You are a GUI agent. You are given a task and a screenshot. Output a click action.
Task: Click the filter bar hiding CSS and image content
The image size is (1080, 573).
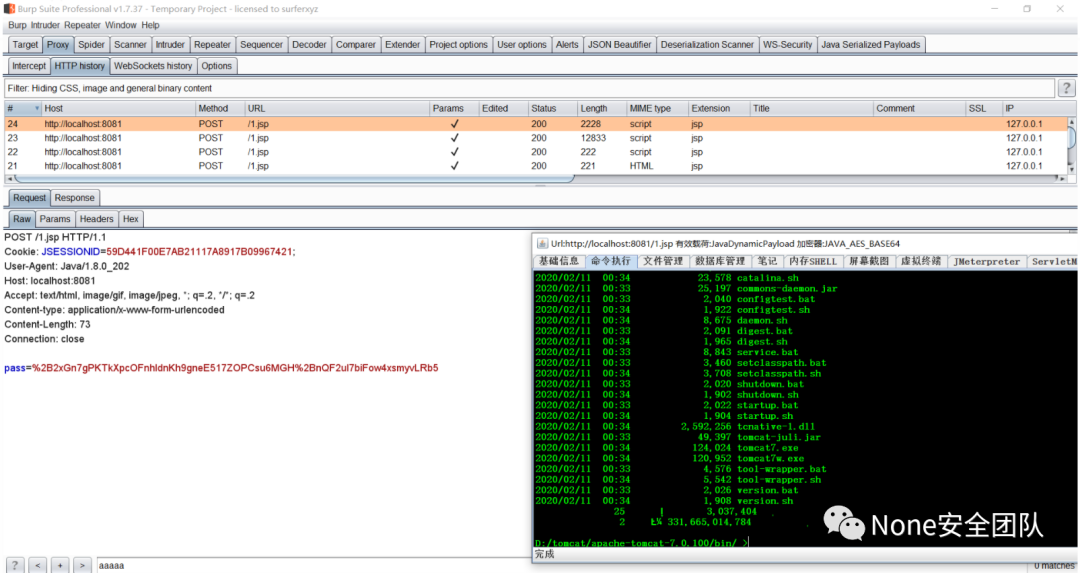click(529, 88)
